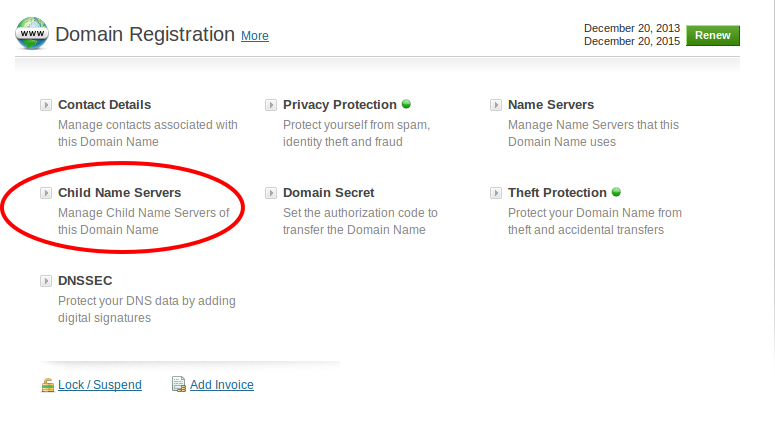Open the Child Name Servers heading
This screenshot has height=448, width=775.
point(119,193)
